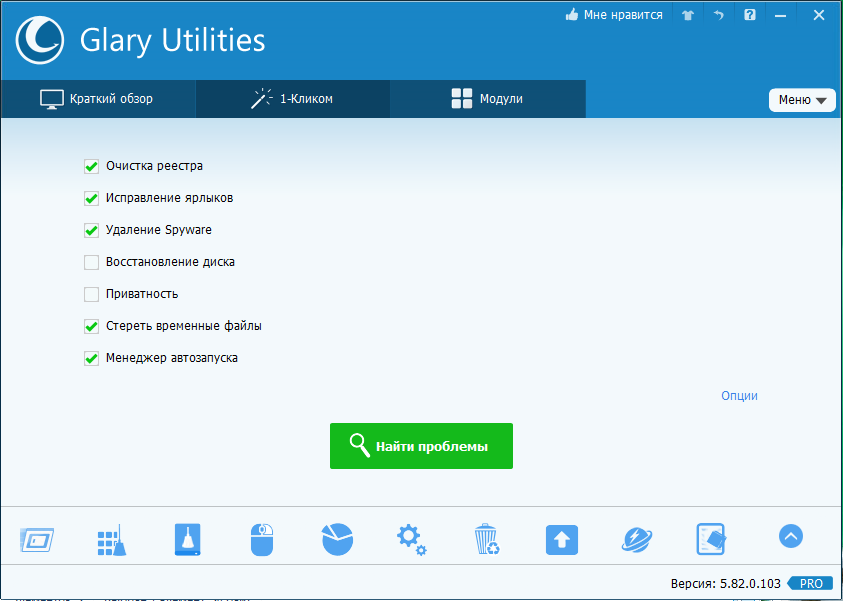Open the Меню dropdown
Viewport: 843px width, 601px height.
tap(802, 100)
